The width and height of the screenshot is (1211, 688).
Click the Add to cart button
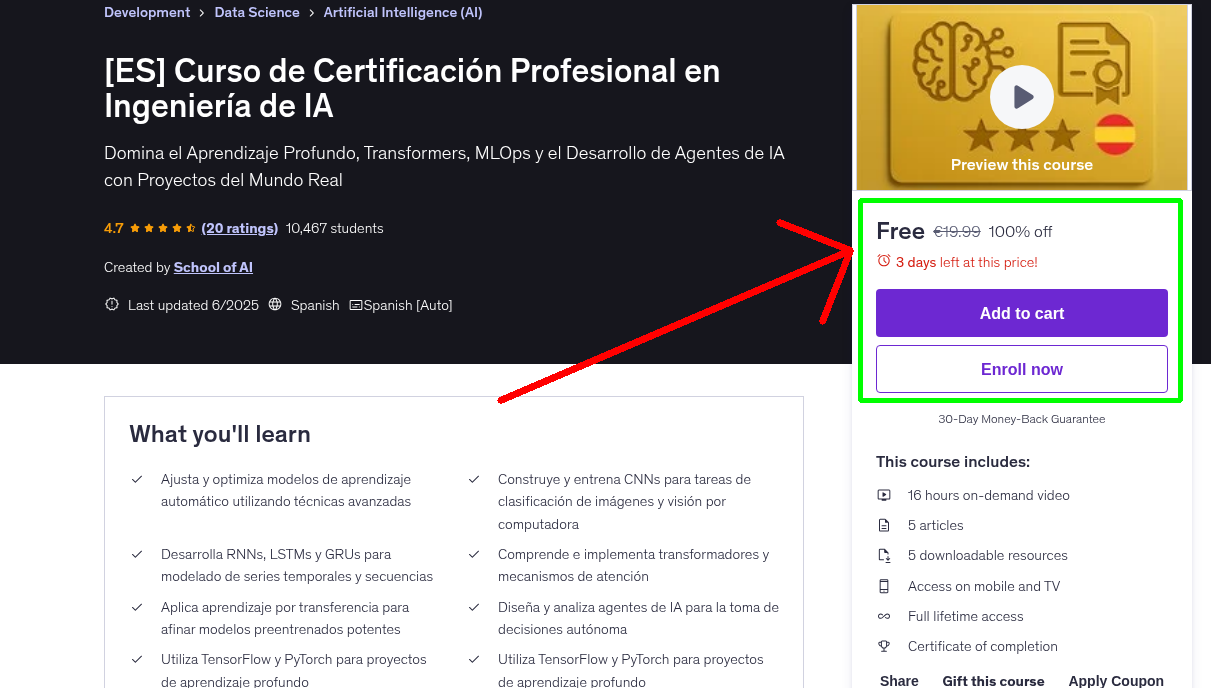pos(1021,313)
